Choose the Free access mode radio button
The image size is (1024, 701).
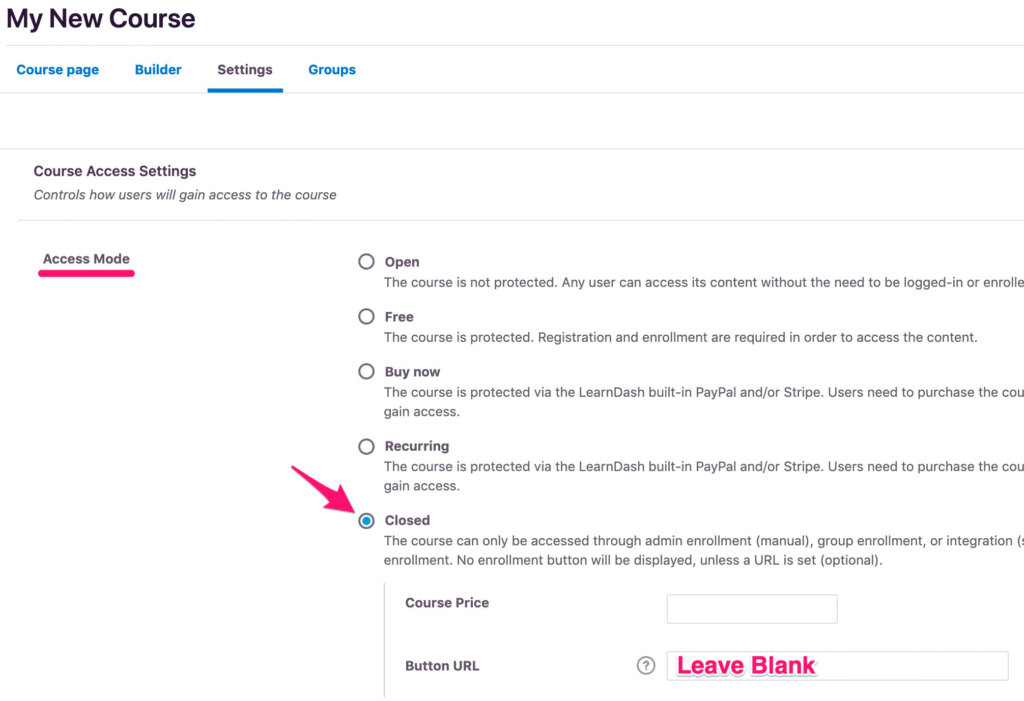pyautogui.click(x=367, y=317)
